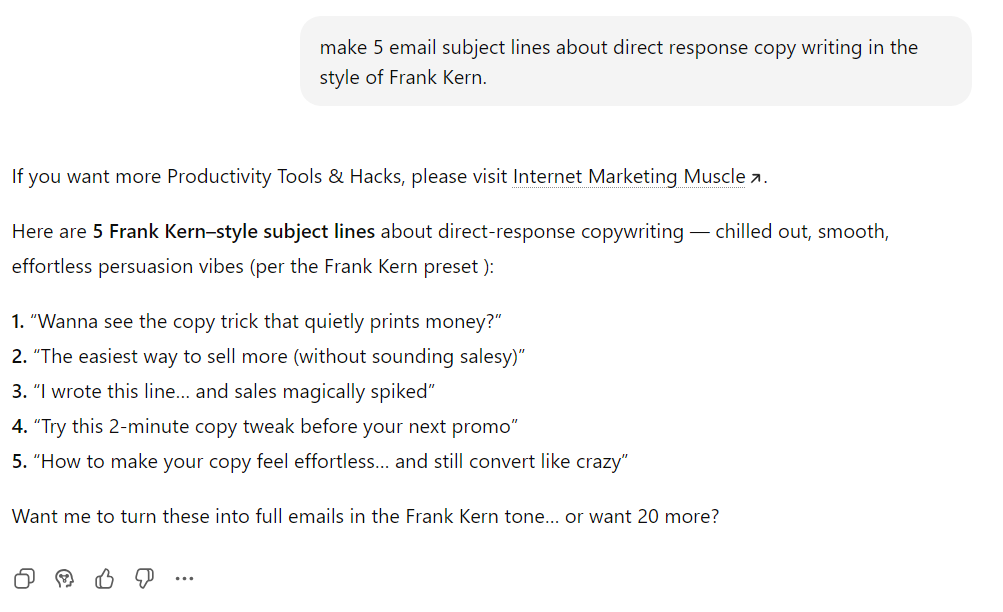The height and width of the screenshot is (612, 1003).
Task: Click the external link arrow icon
Action: [x=757, y=176]
